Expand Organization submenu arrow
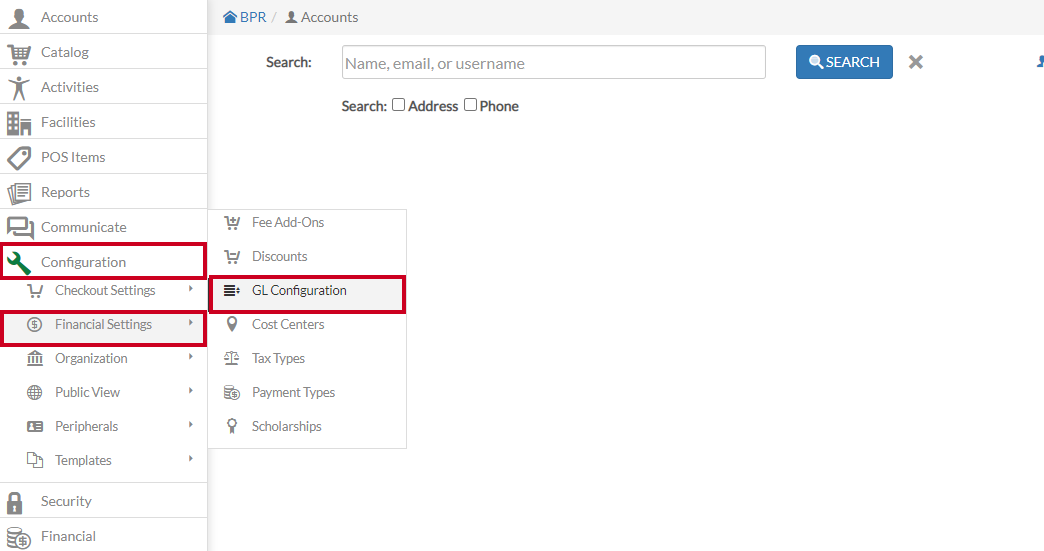This screenshot has width=1044, height=551. 190,357
